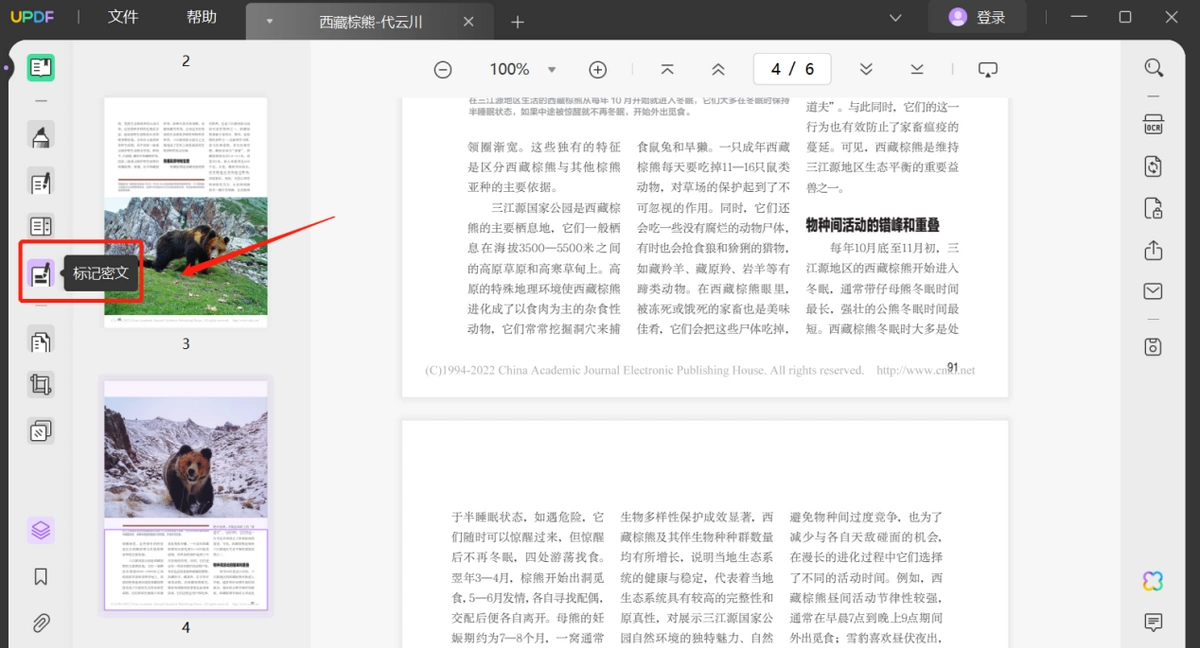Zoom in with the plus button
This screenshot has height=648, width=1200.
[598, 69]
